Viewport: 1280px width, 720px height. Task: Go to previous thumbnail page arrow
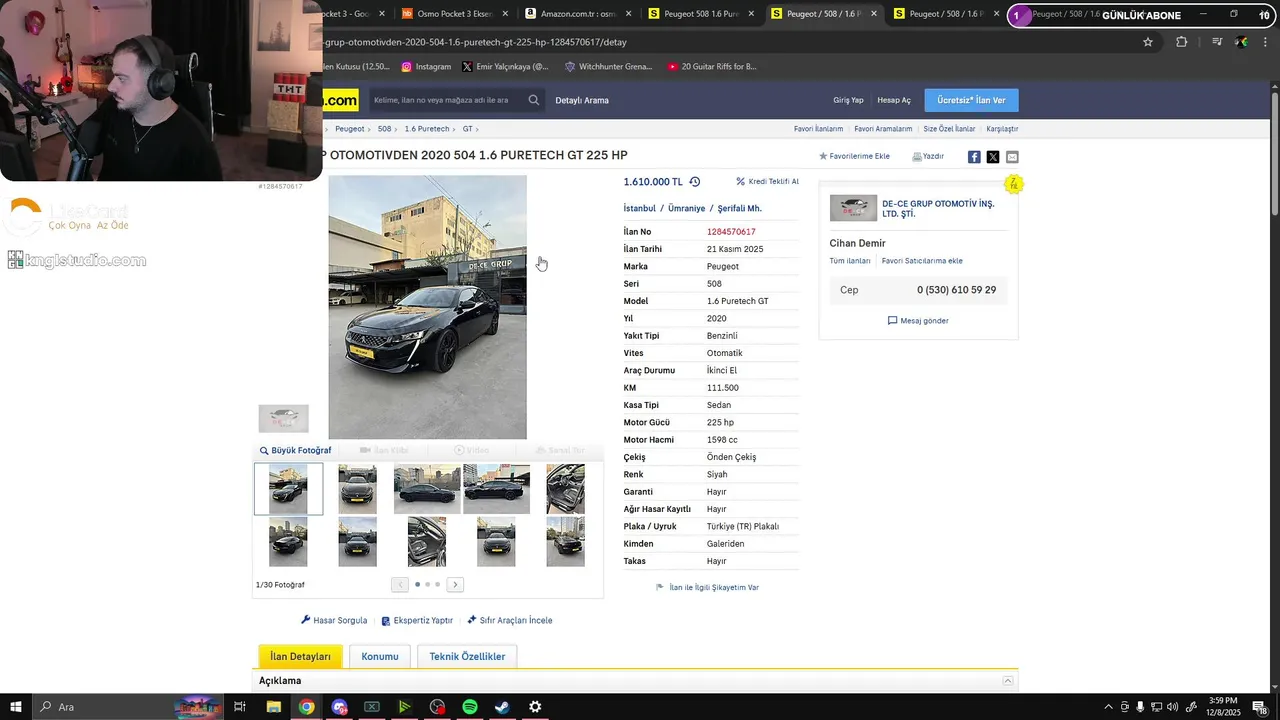pyautogui.click(x=400, y=584)
